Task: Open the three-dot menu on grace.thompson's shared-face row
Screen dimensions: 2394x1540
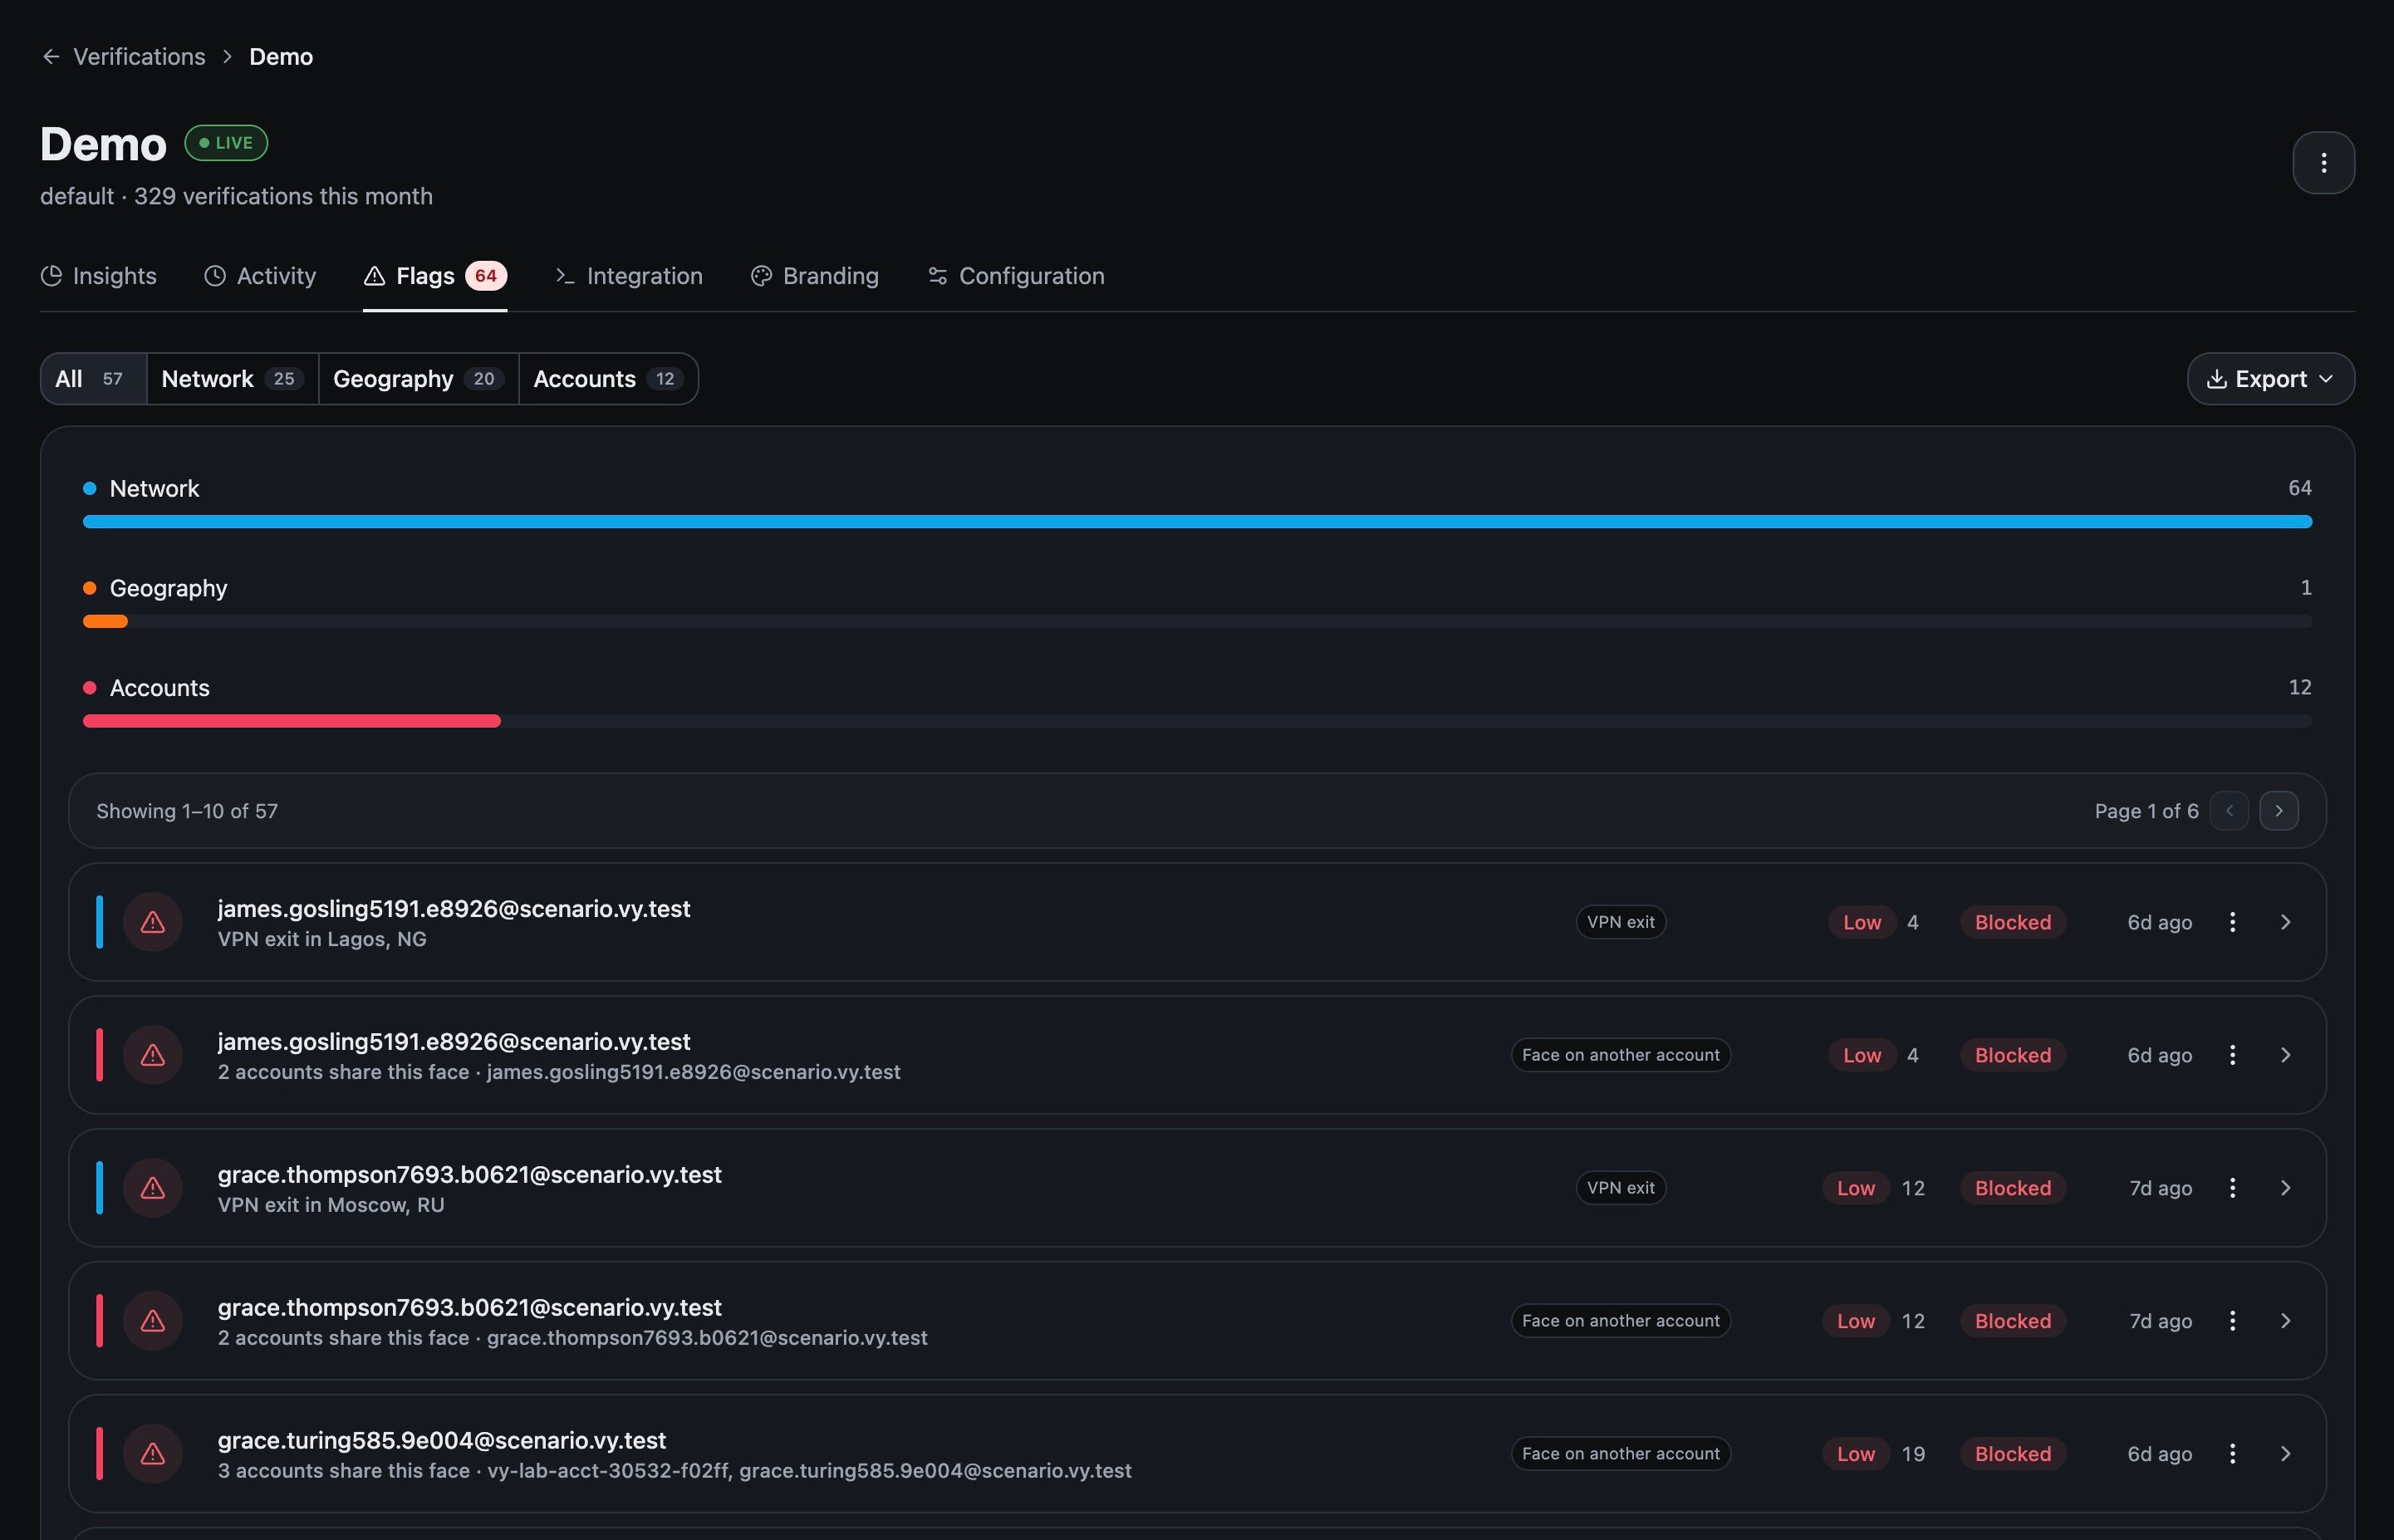Action: coord(2232,1321)
